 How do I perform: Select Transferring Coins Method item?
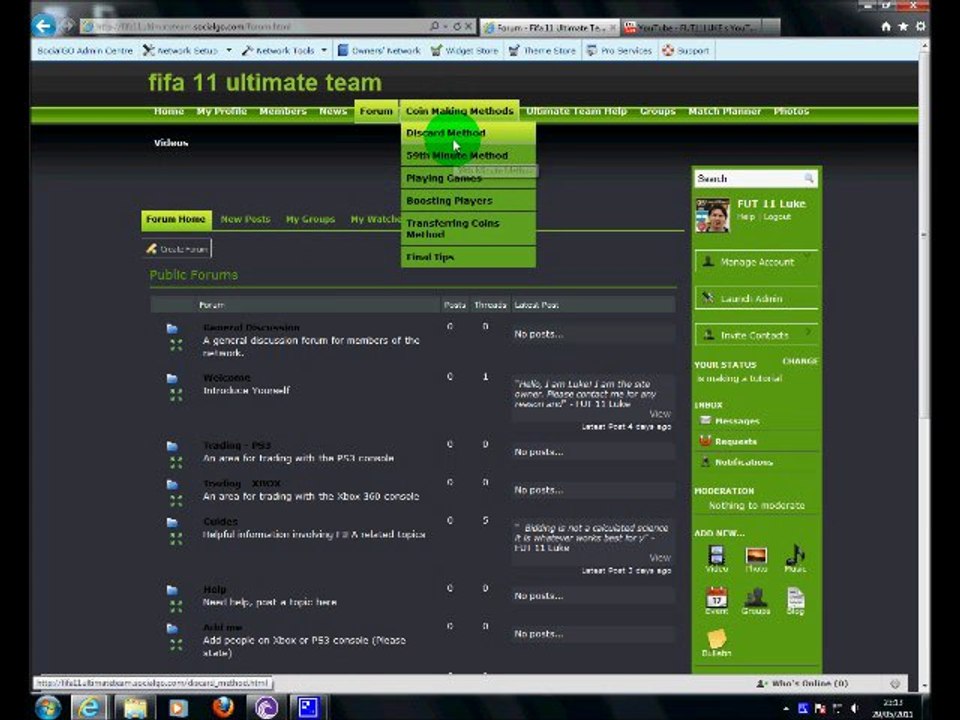coord(468,228)
